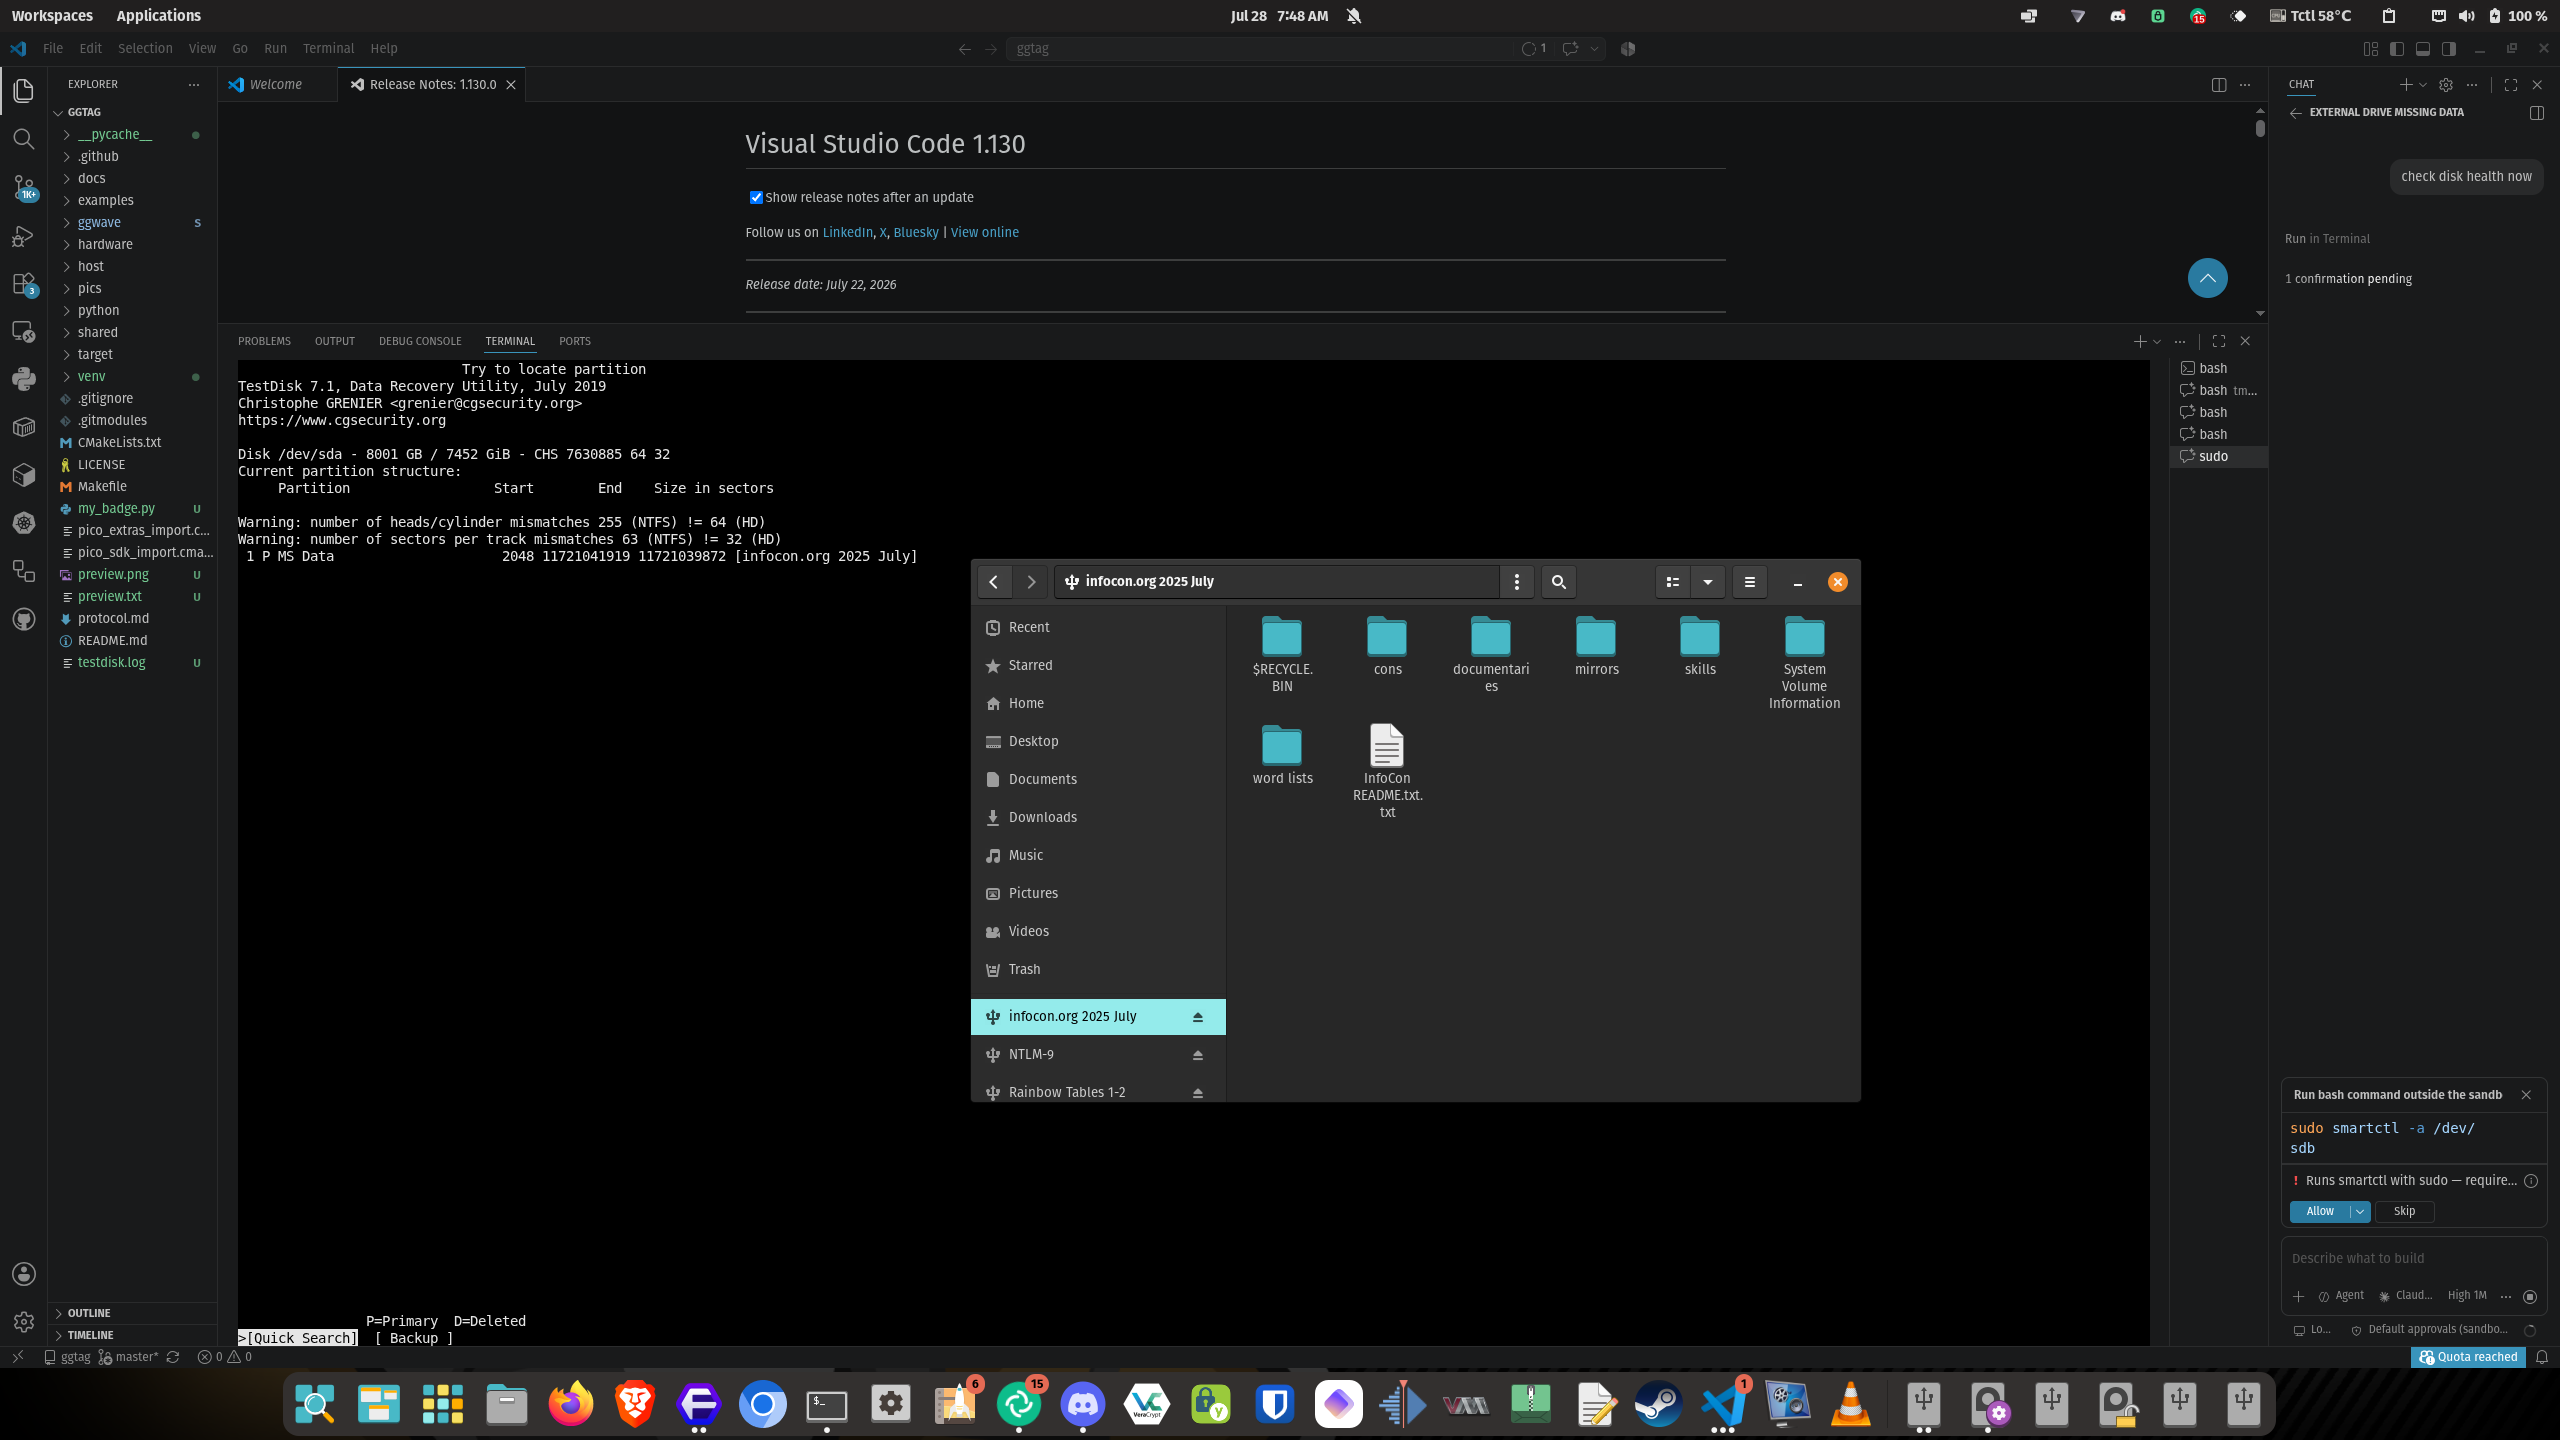
Task: Toggle notifications bell in top bar
Action: [x=1354, y=16]
